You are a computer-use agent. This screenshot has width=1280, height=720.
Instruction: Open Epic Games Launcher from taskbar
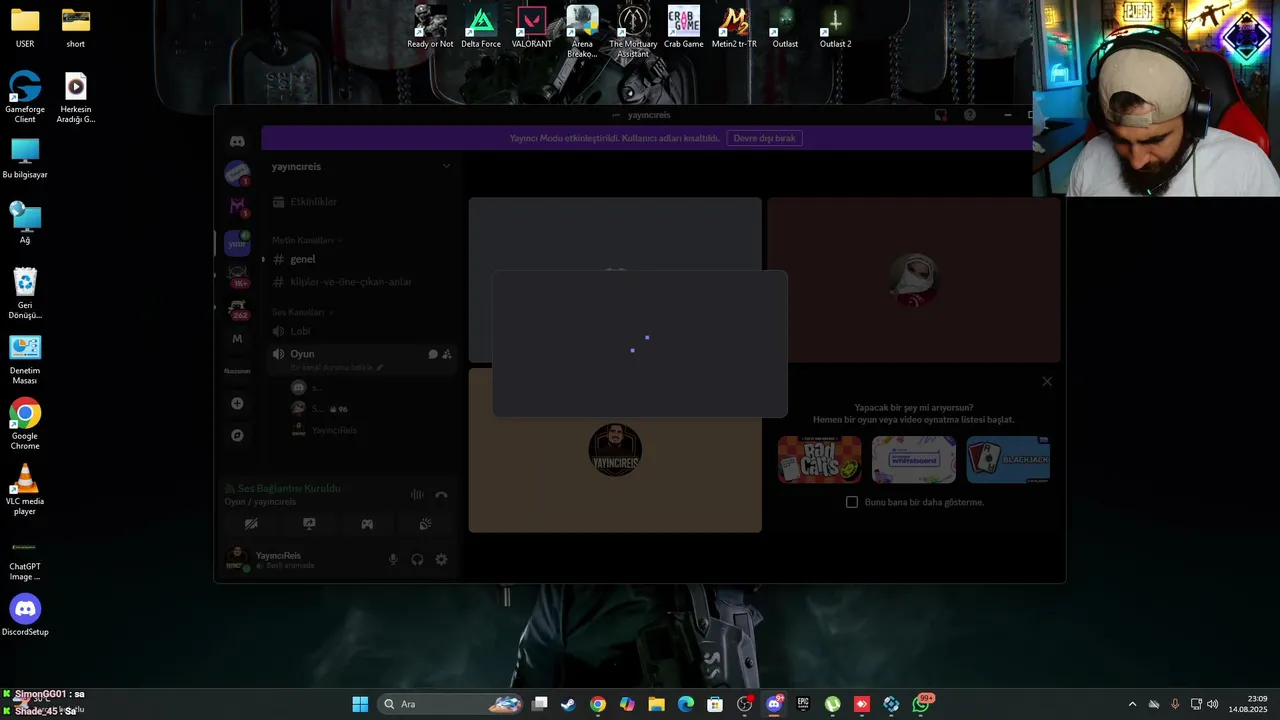click(x=803, y=704)
